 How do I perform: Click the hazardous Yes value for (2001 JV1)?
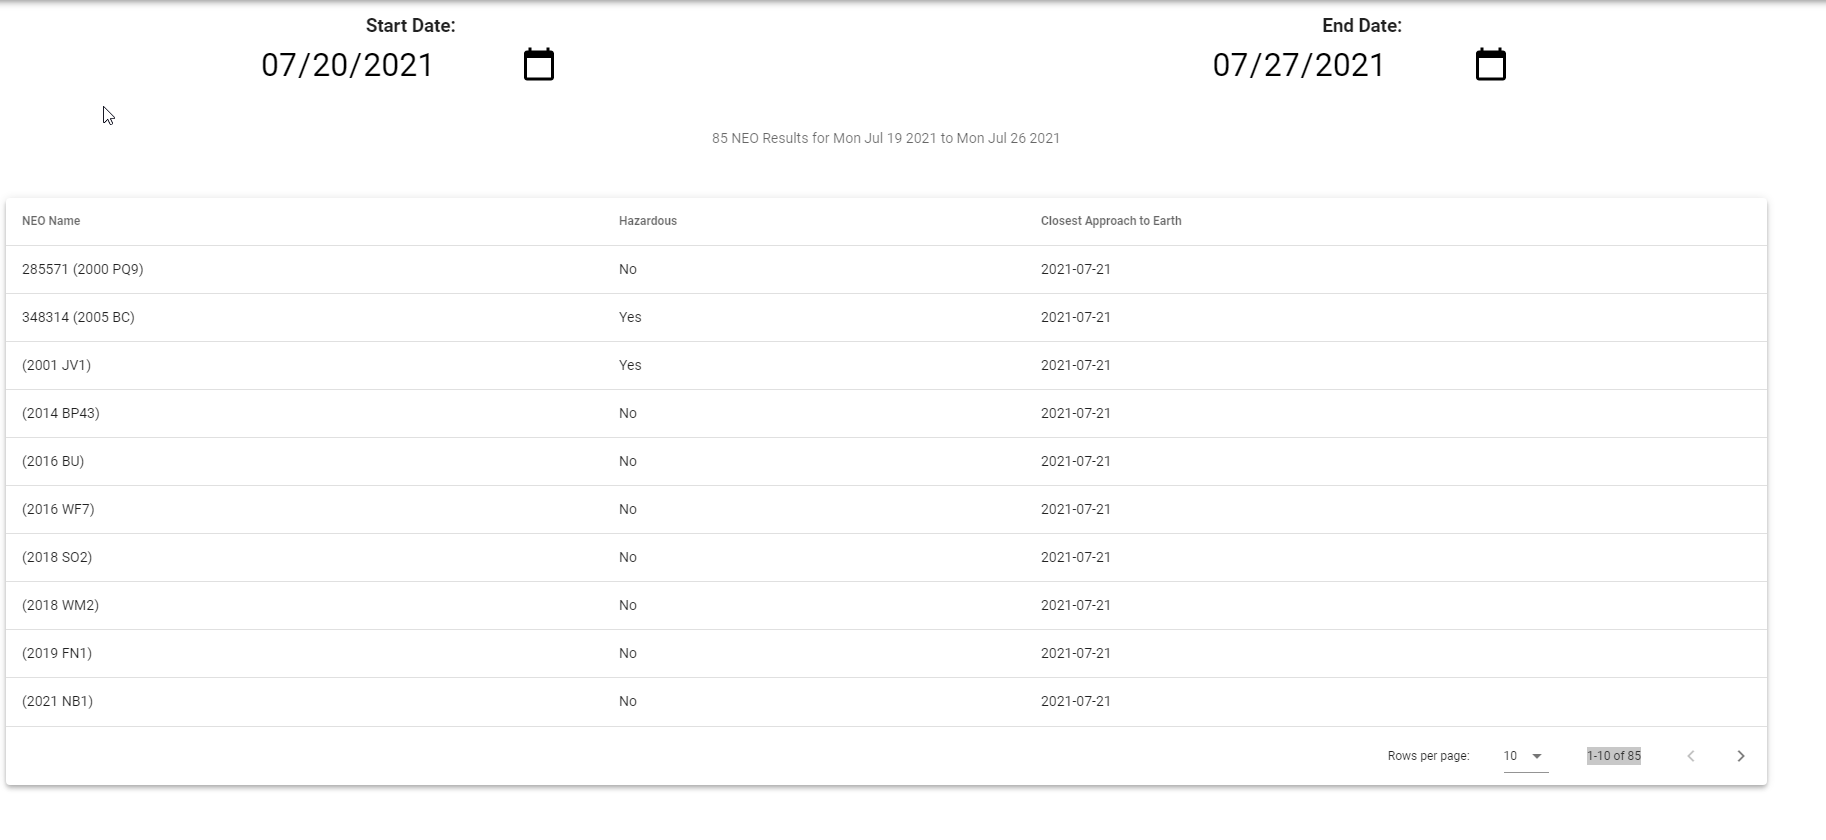630,365
